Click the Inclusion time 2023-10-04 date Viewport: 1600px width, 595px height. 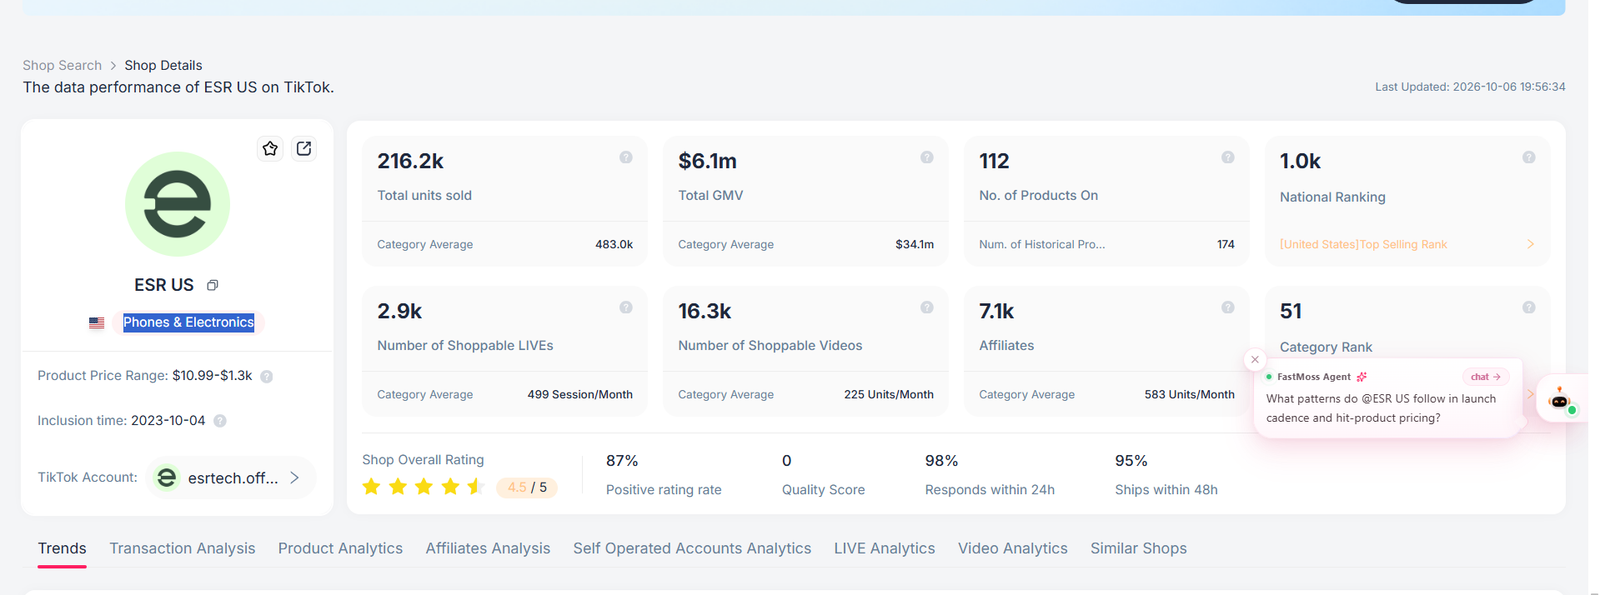point(168,421)
